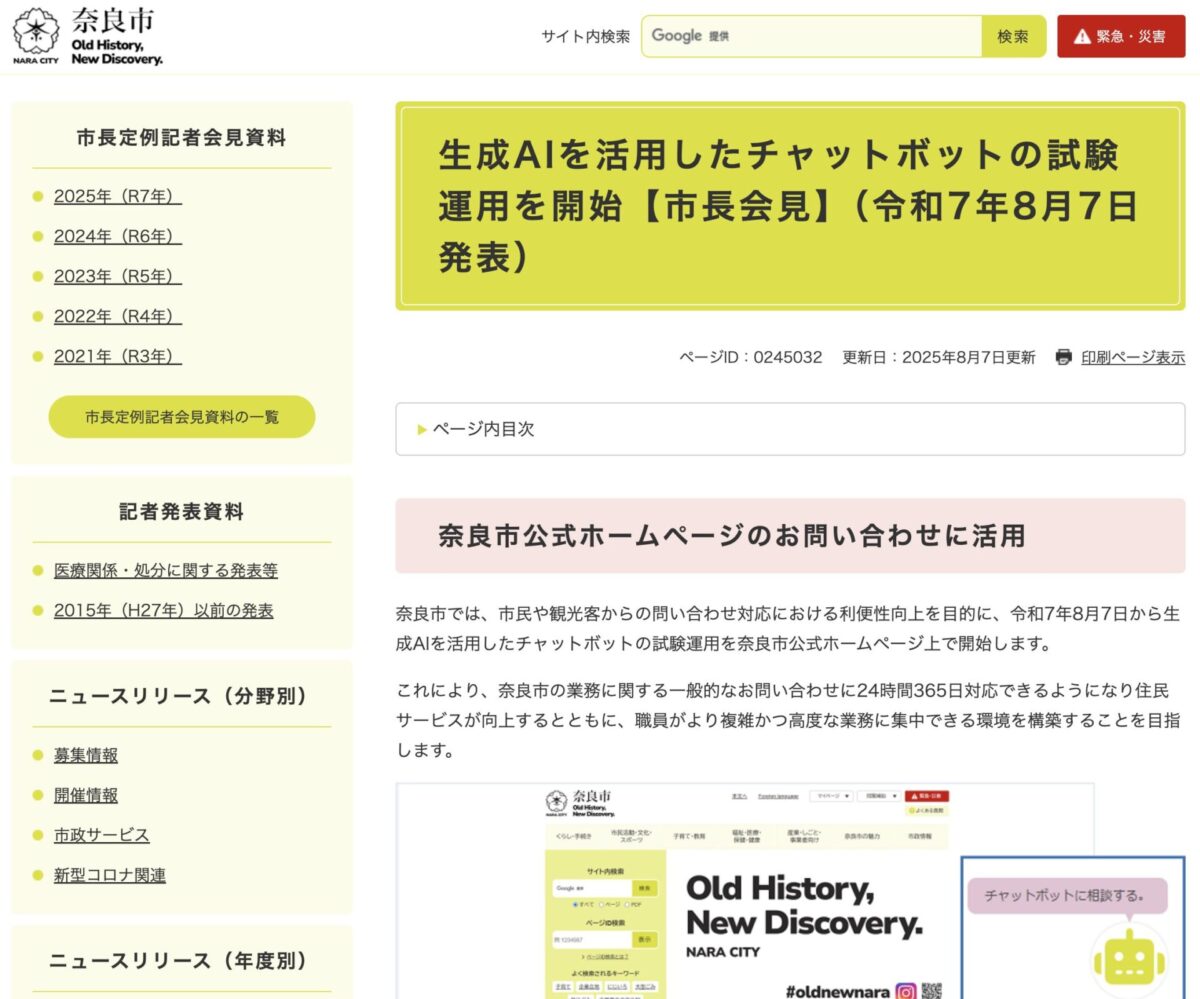
Task: Click the 生成AIを活用したチャットボット page title
Action: [790, 206]
